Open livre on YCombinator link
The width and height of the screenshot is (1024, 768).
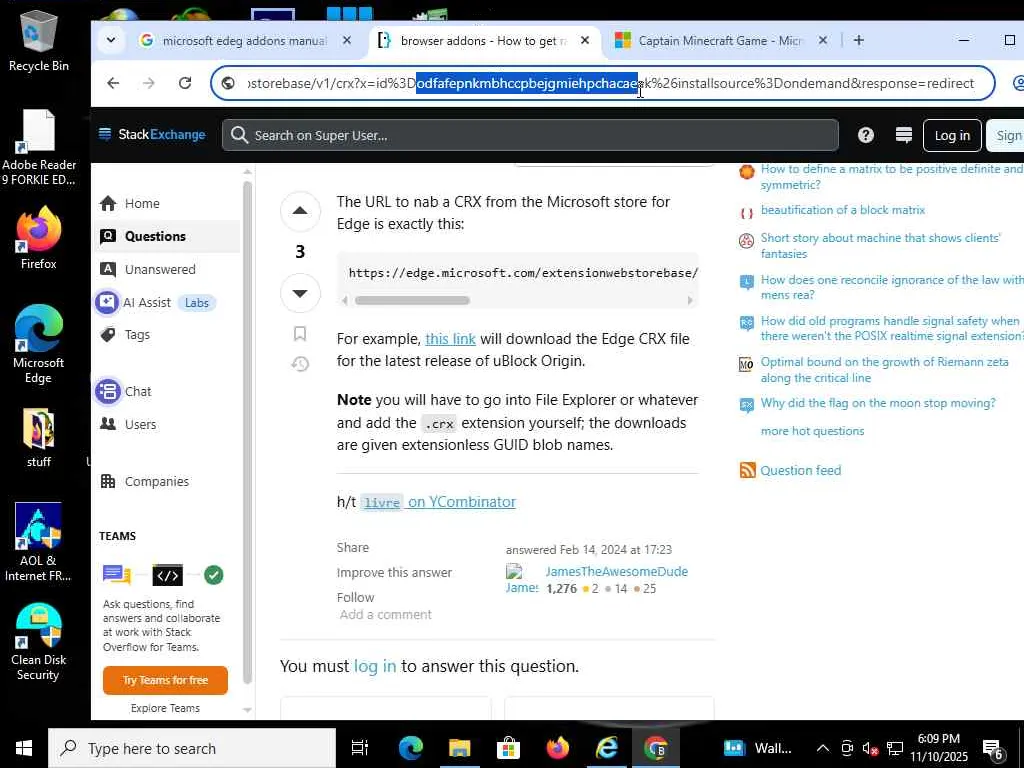coord(438,502)
